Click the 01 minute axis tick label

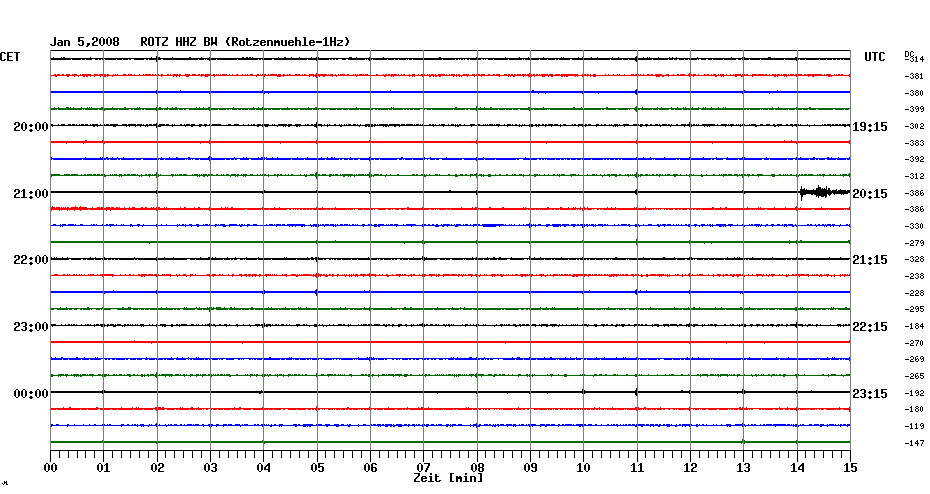coord(103,468)
